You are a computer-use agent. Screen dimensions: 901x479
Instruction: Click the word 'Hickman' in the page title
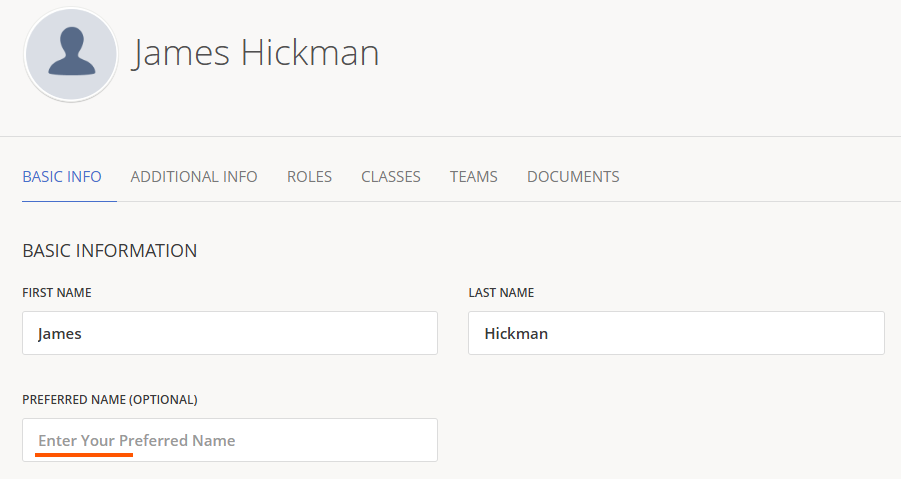click(x=310, y=53)
